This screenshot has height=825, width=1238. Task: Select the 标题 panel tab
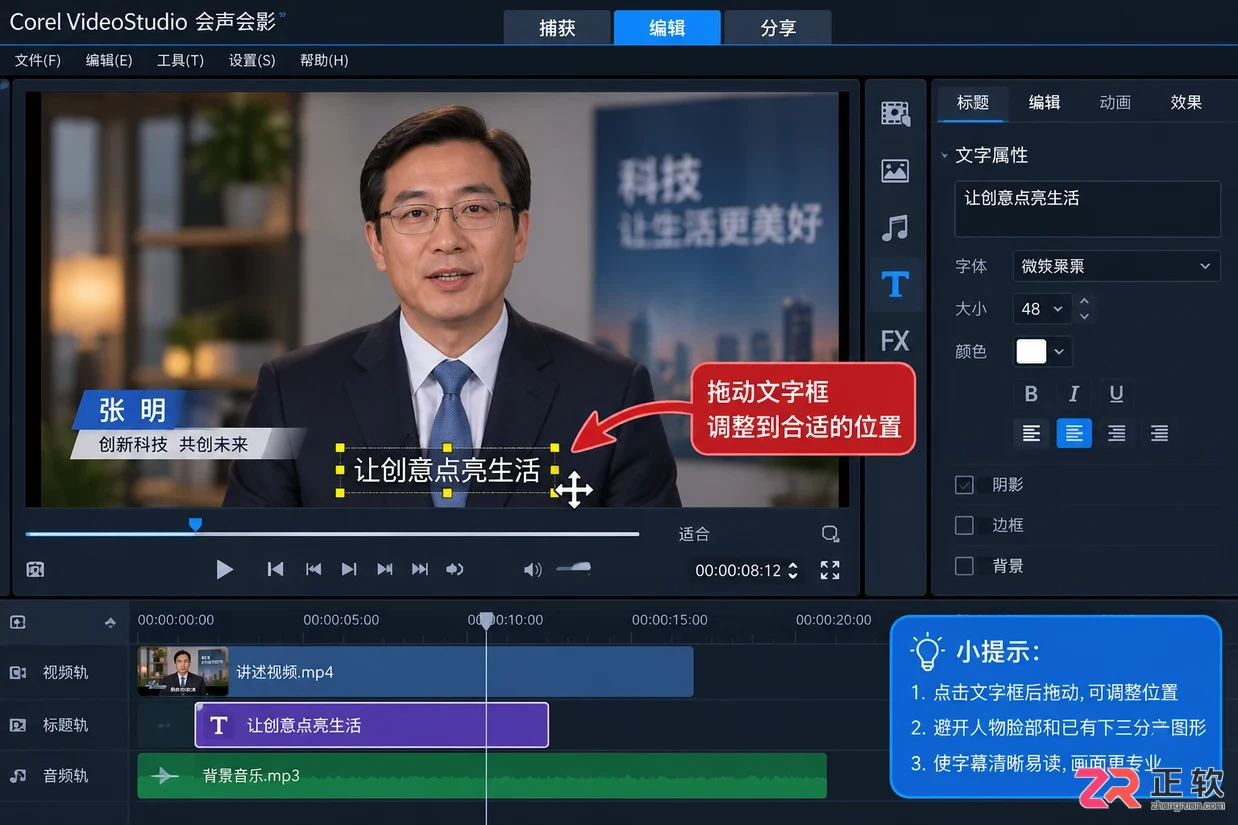(x=973, y=102)
